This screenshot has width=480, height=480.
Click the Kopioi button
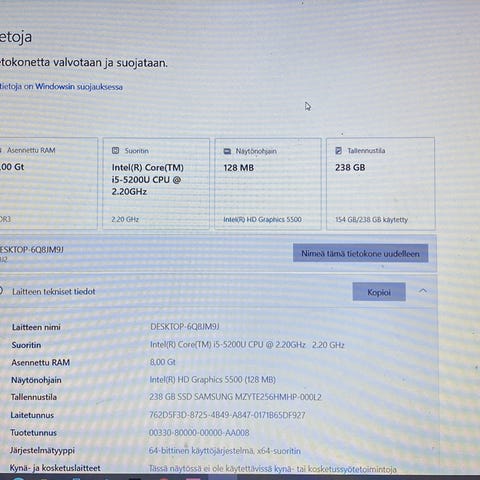379,292
